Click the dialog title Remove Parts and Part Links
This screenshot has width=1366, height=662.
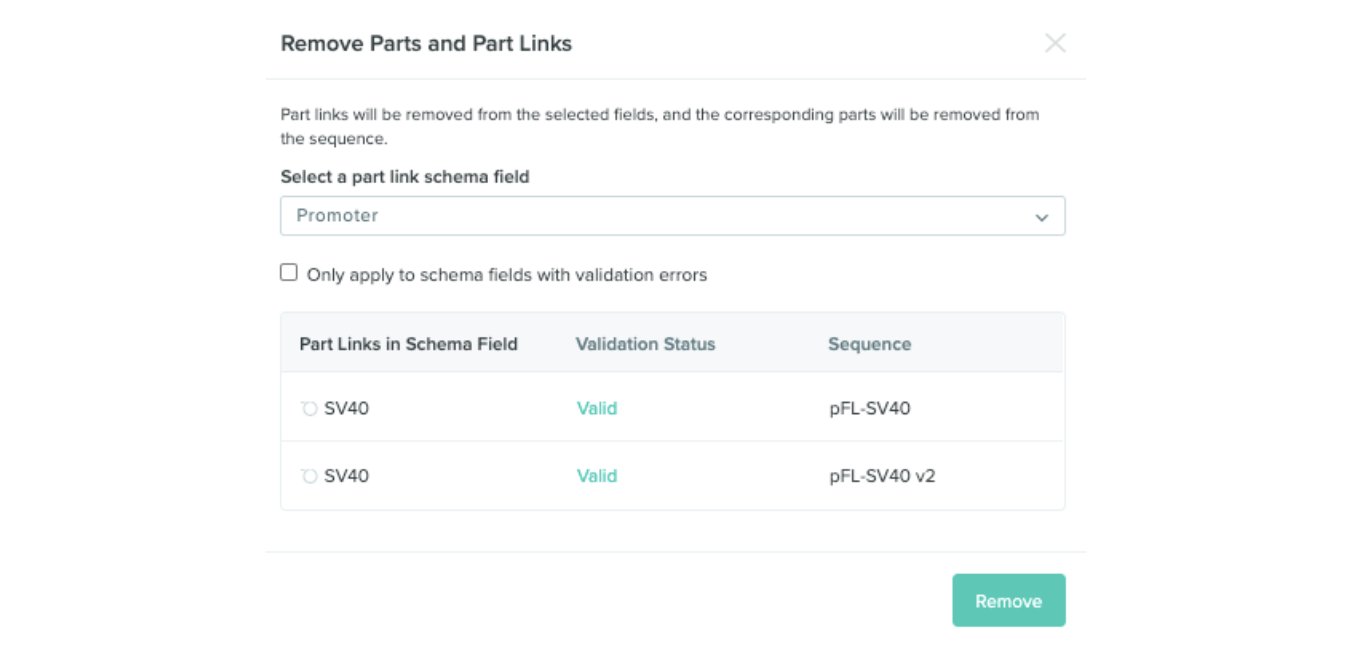click(426, 44)
